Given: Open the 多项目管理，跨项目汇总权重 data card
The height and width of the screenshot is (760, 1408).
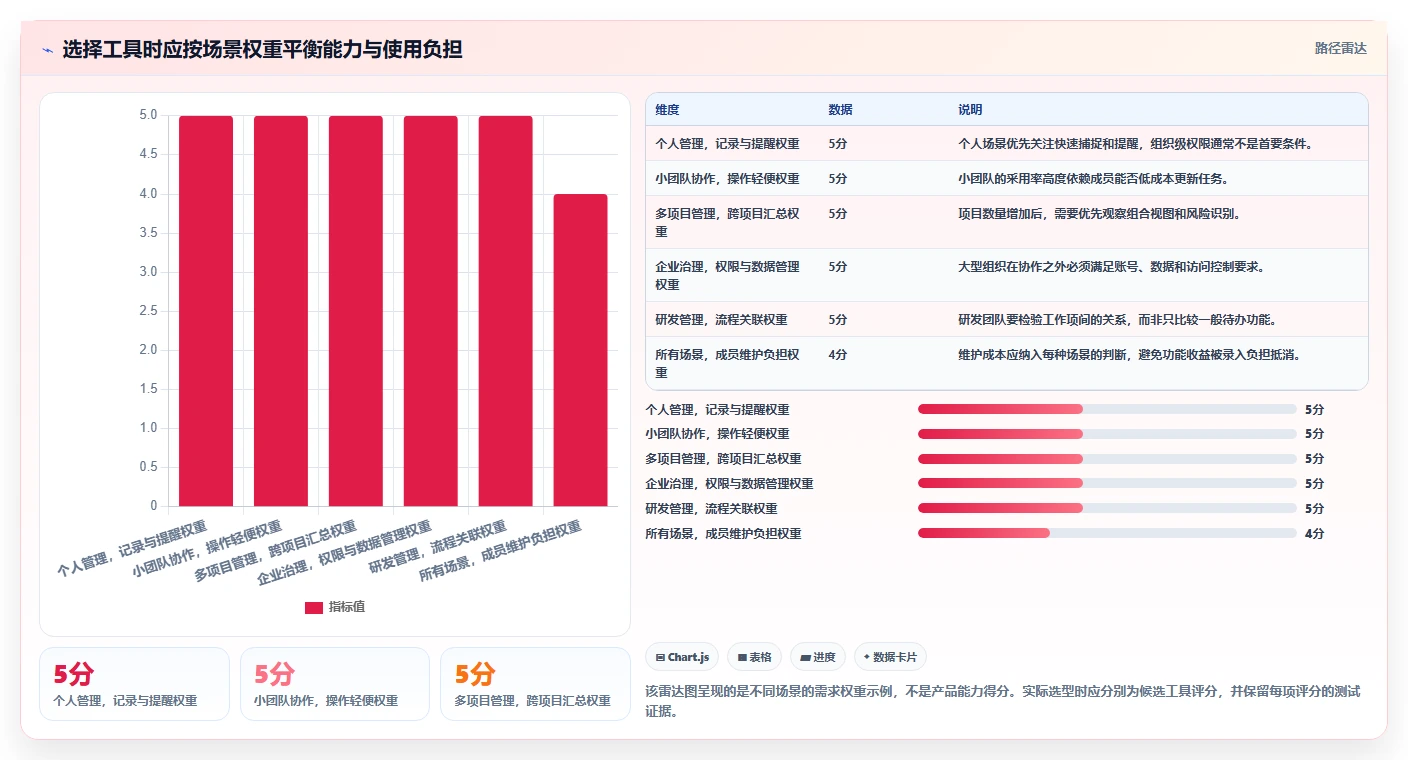Looking at the screenshot, I should coord(535,684).
